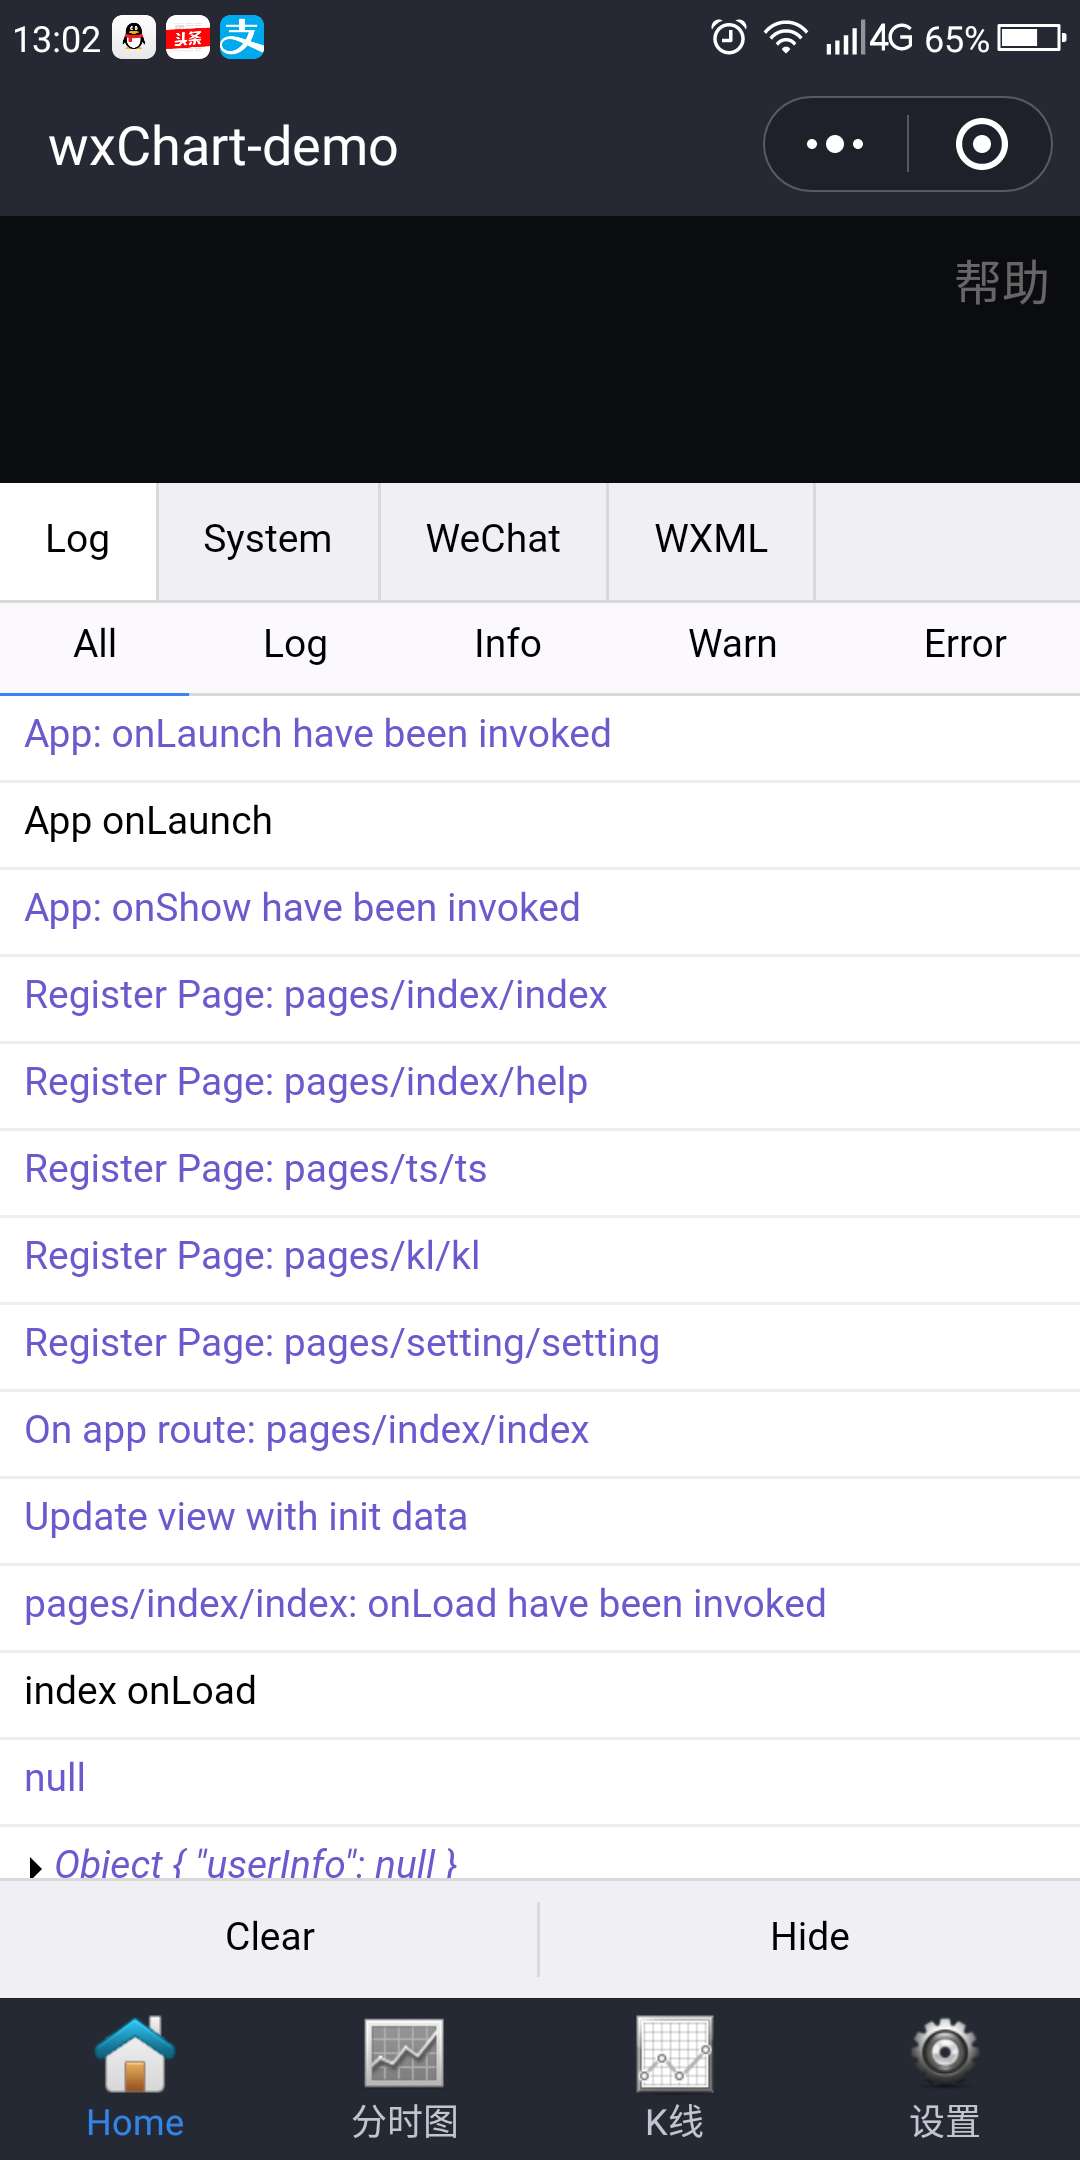This screenshot has height=2160, width=1080.
Task: Tap the Toutiao notification icon
Action: point(188,39)
